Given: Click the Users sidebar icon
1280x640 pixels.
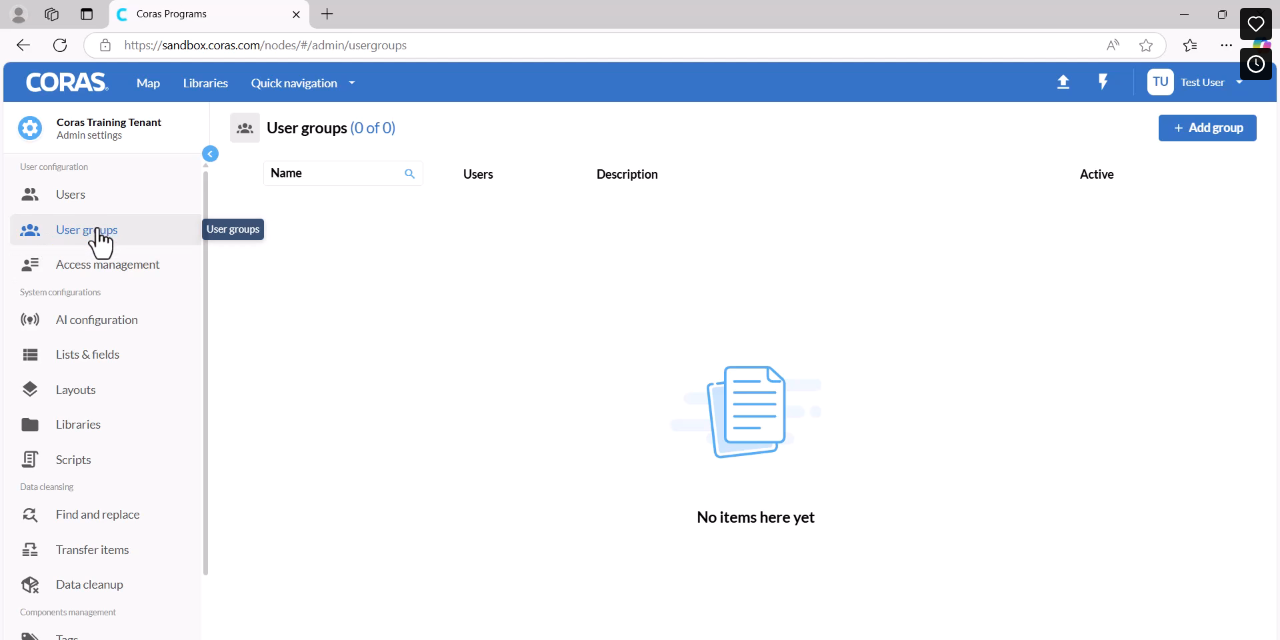Looking at the screenshot, I should 30,195.
